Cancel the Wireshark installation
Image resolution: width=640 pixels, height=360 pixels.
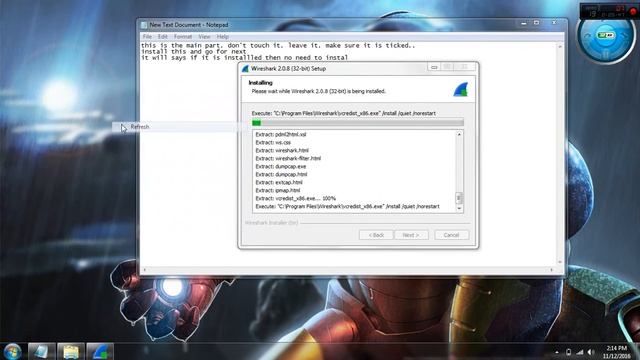click(451, 235)
